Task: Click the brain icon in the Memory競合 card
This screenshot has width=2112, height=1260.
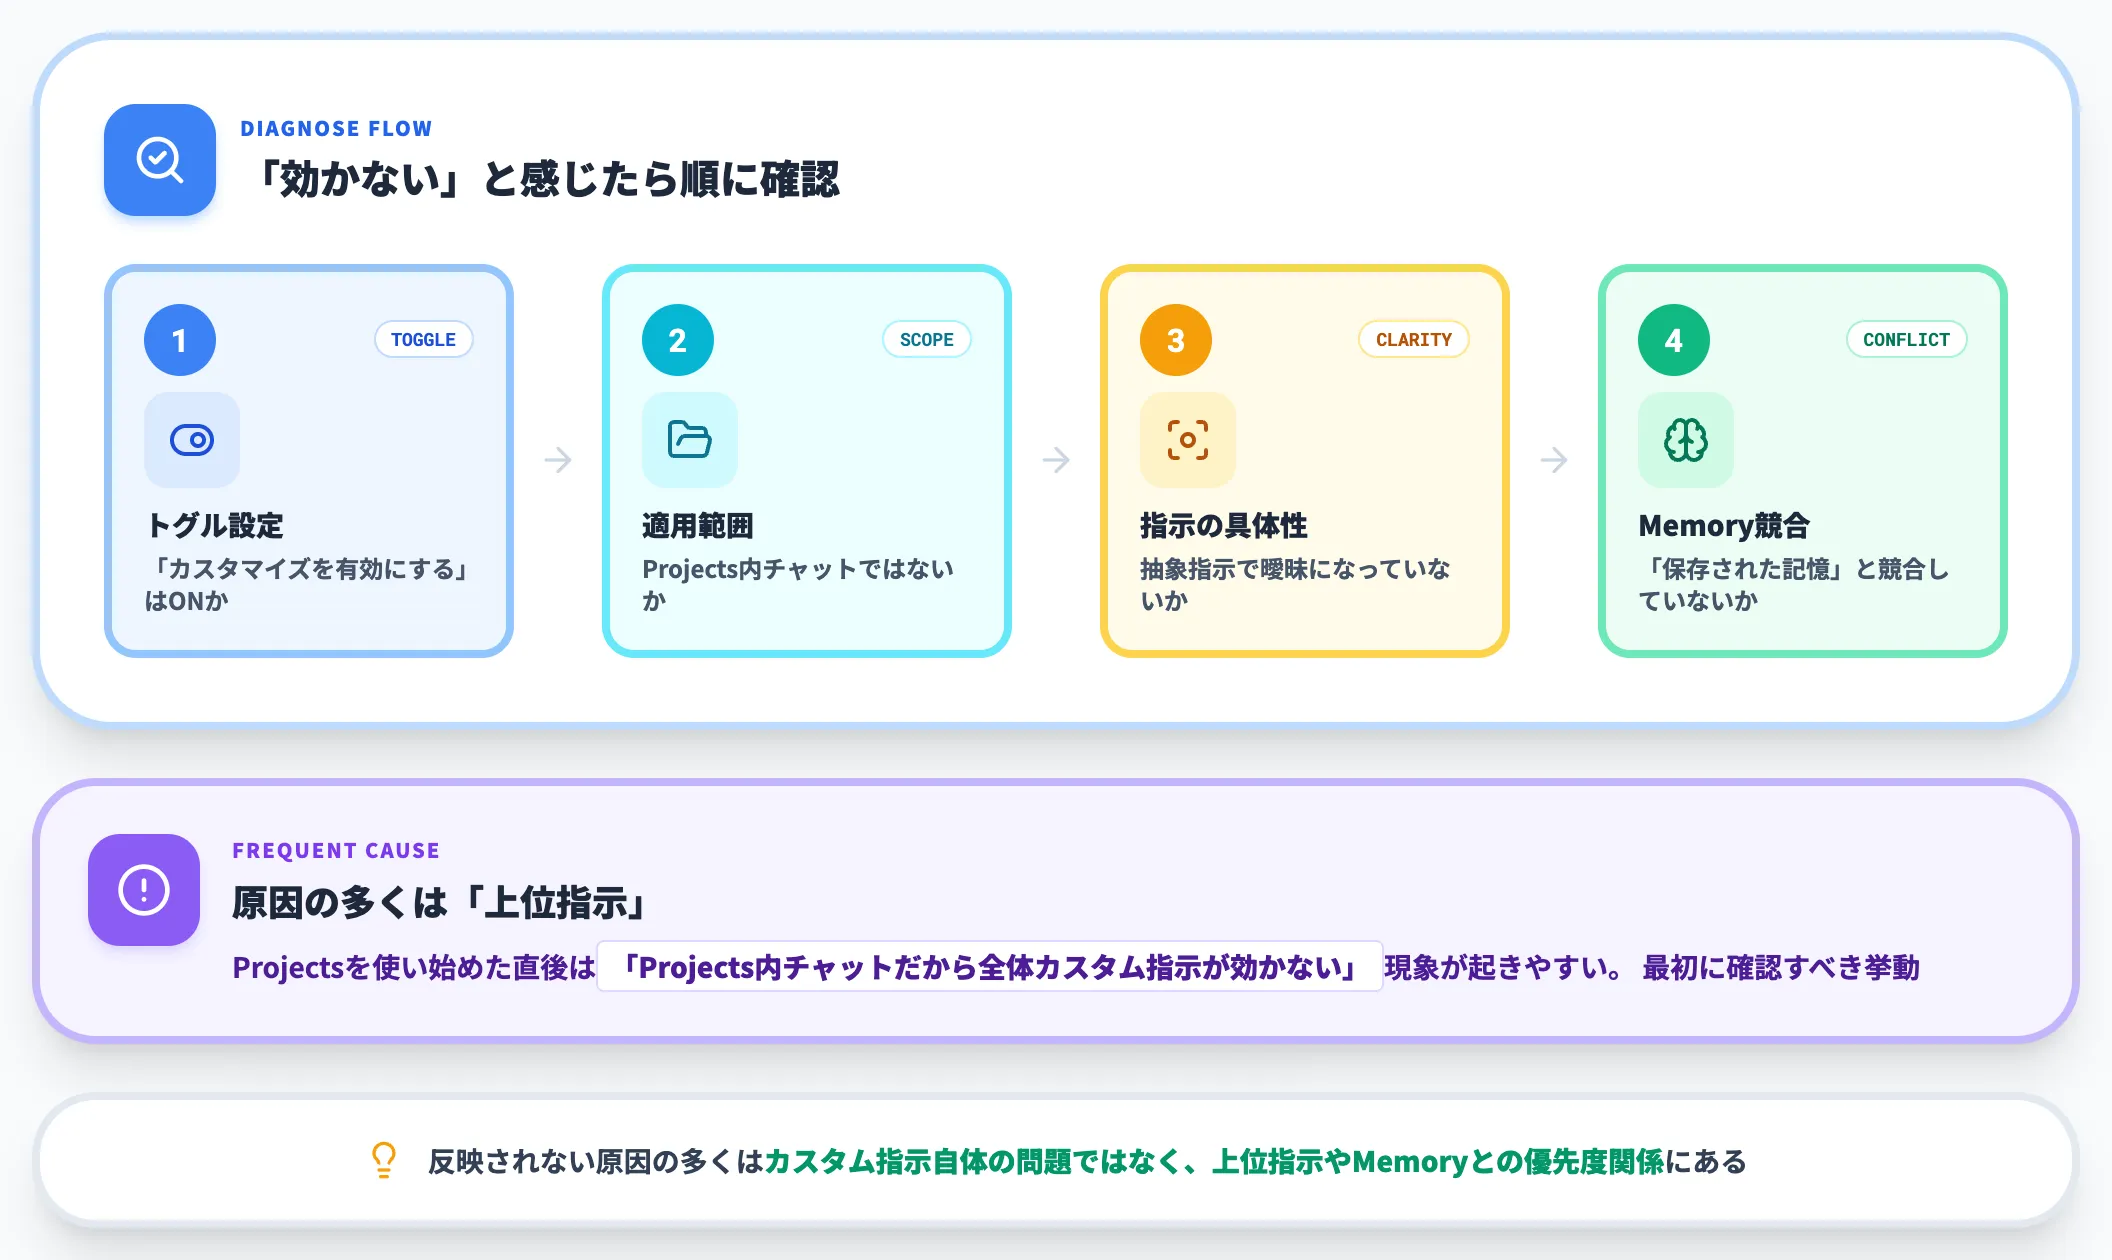Action: tap(1686, 440)
